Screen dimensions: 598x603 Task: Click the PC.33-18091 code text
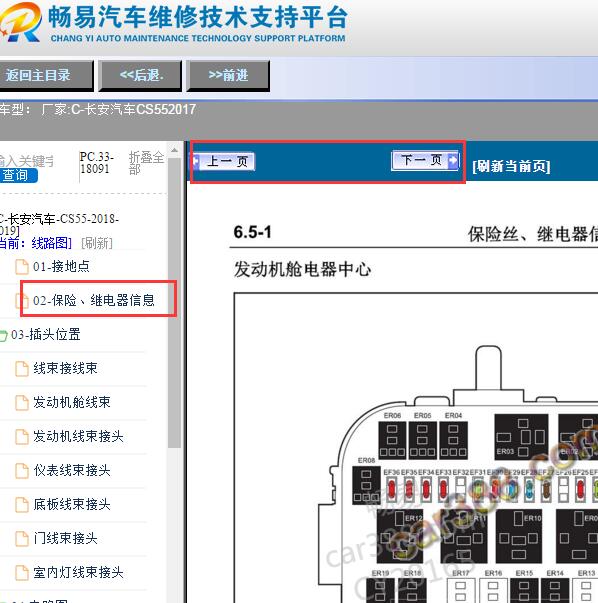tap(97, 163)
